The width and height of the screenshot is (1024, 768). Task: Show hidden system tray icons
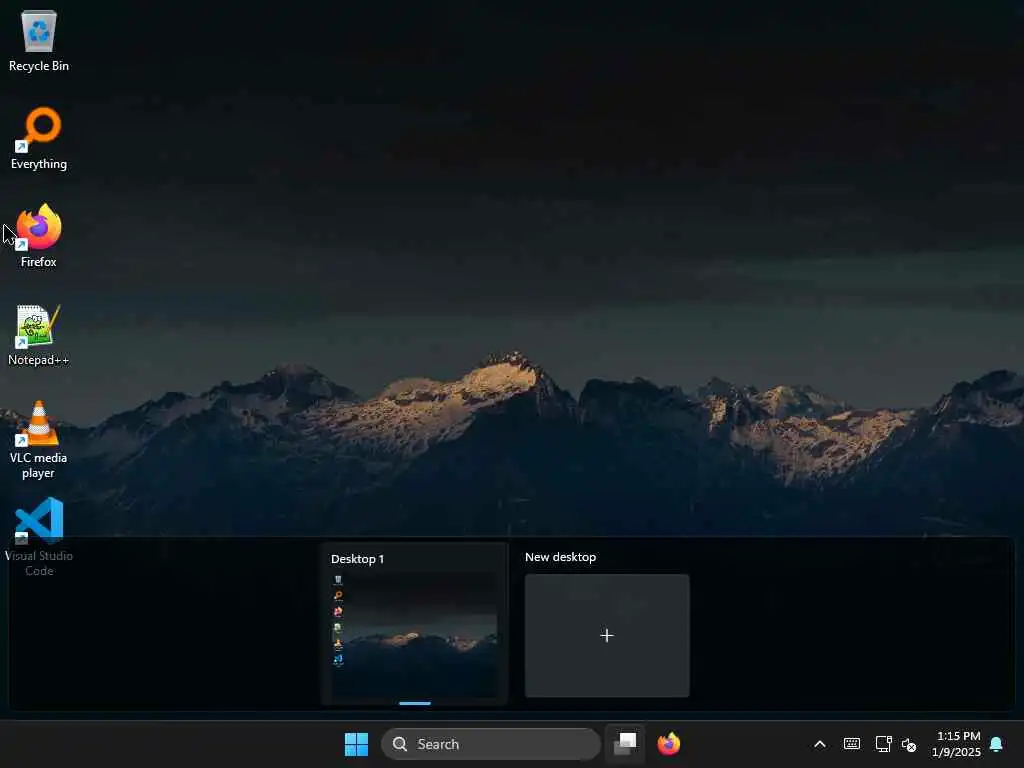[820, 744]
